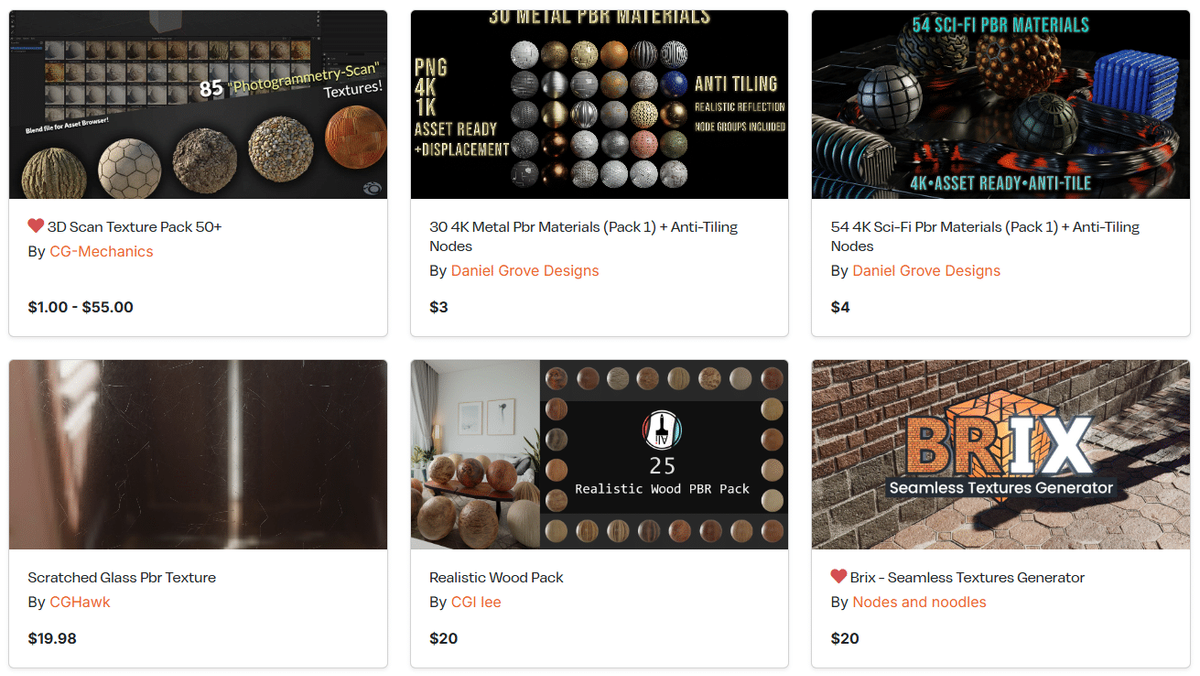Screen dimensions: 1200x676
Task: Click the heart icon beside Brix Seamless Textures Generator
Action: point(839,576)
